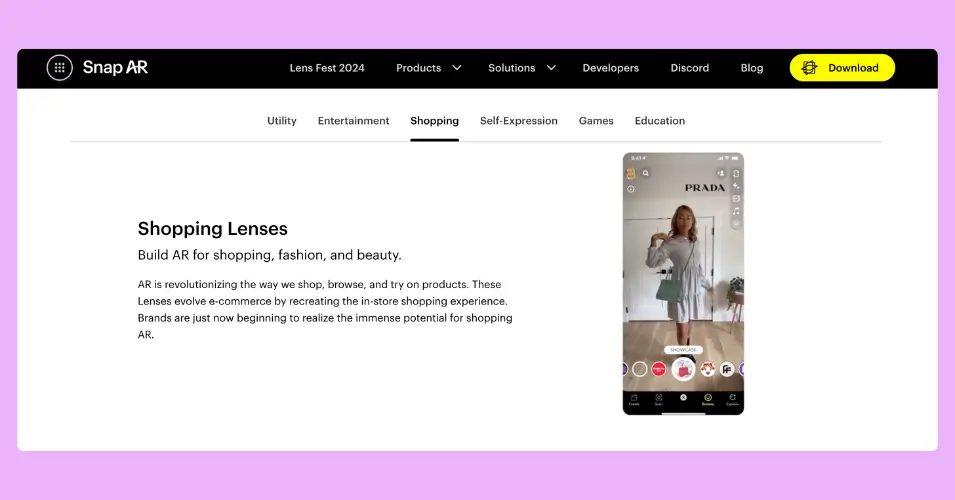The image size is (955, 500).
Task: Open the Solutions menu
Action: pos(512,68)
